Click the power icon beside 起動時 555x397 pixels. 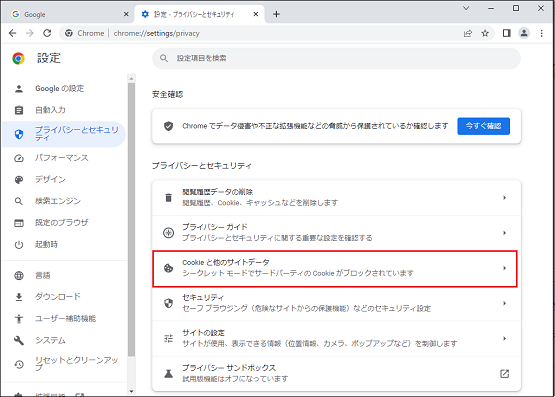coord(19,244)
